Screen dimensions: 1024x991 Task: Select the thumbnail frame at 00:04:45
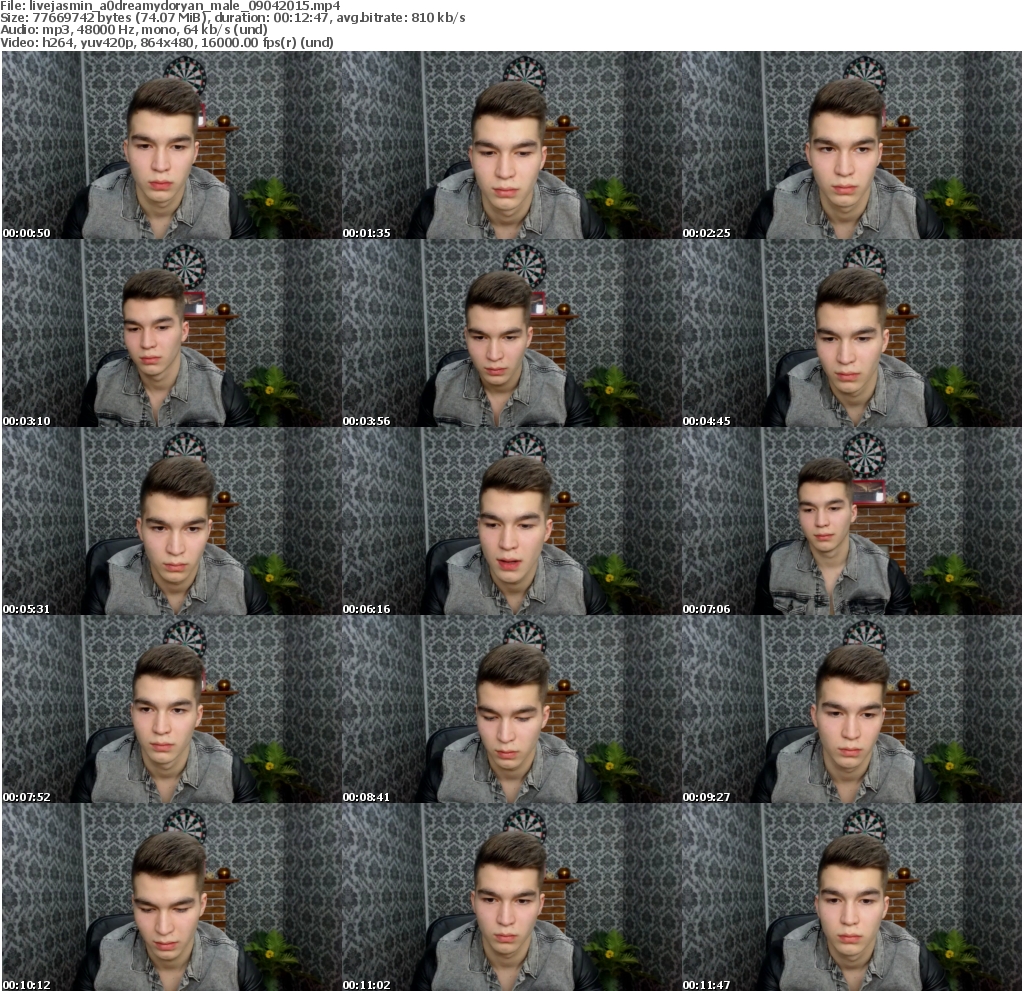click(x=852, y=333)
